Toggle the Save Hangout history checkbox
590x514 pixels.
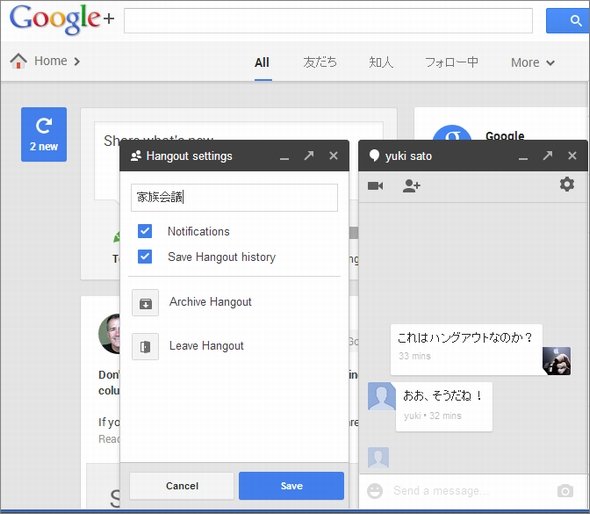[x=145, y=257]
